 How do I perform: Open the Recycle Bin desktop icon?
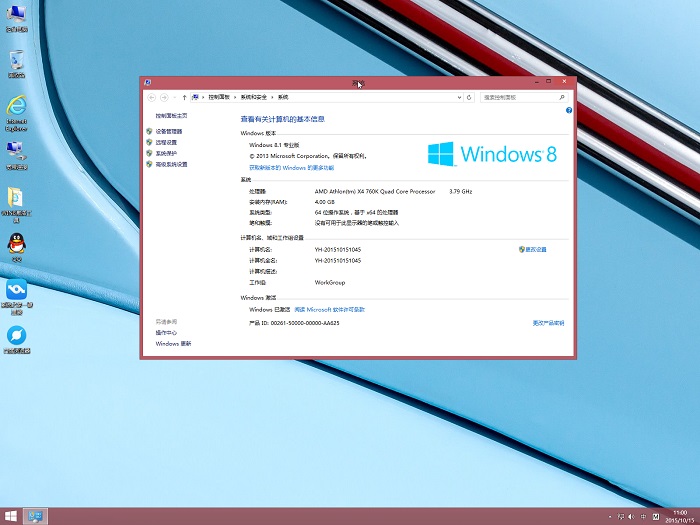point(16,62)
